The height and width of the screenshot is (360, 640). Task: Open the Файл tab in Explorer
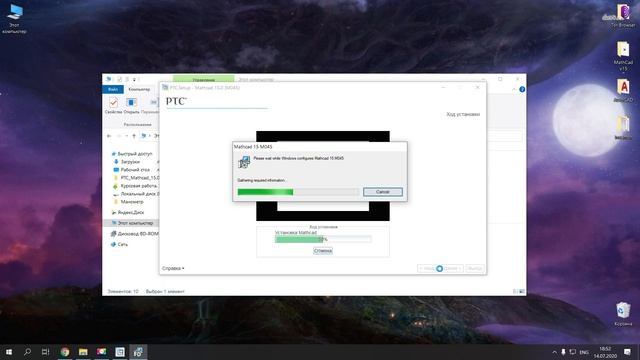pos(113,89)
